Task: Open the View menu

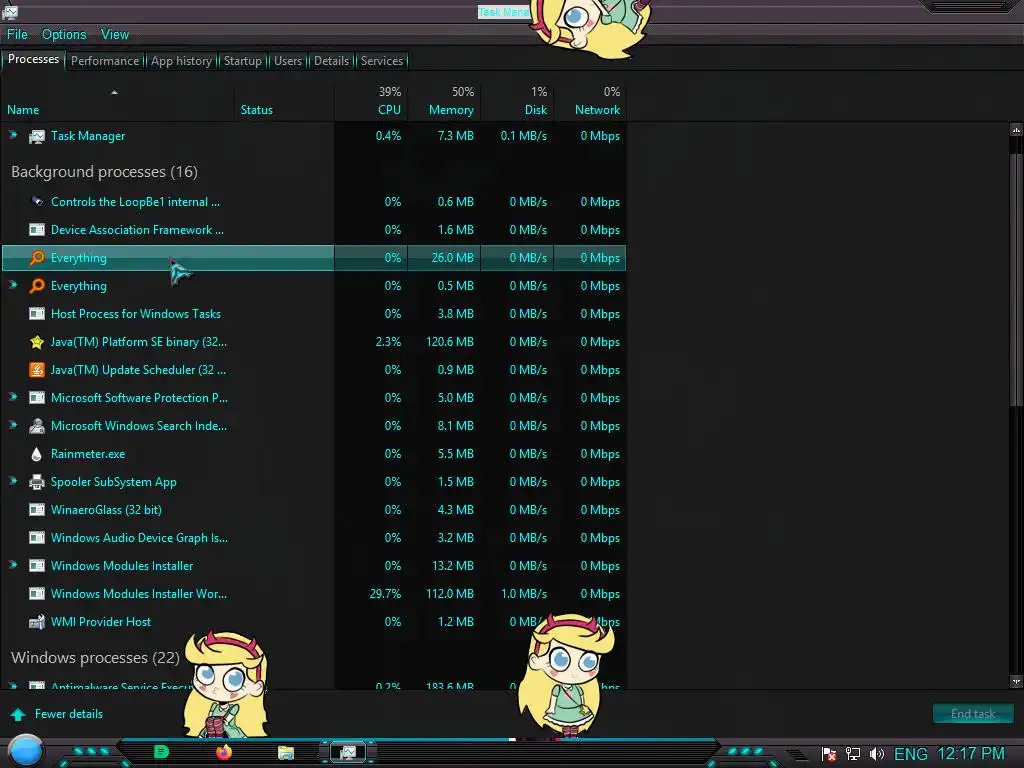Action: tap(115, 35)
